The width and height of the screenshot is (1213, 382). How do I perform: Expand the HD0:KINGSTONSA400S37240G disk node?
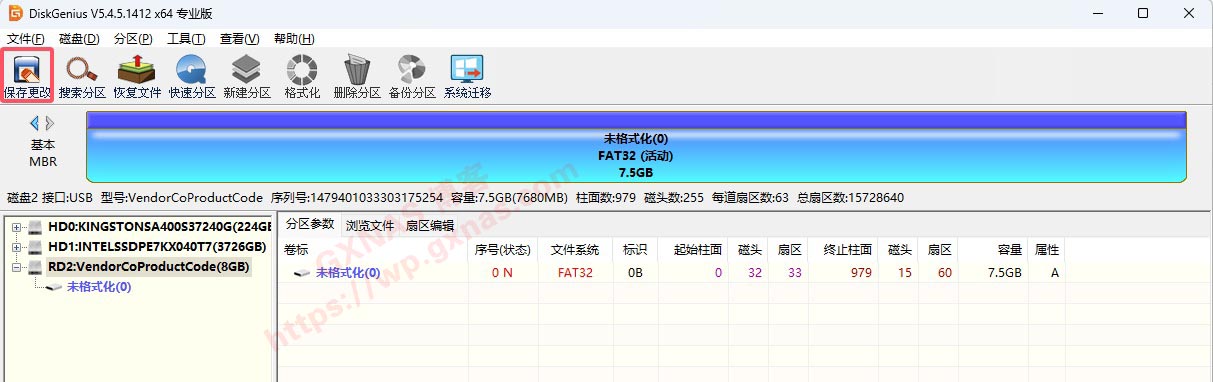point(17,227)
